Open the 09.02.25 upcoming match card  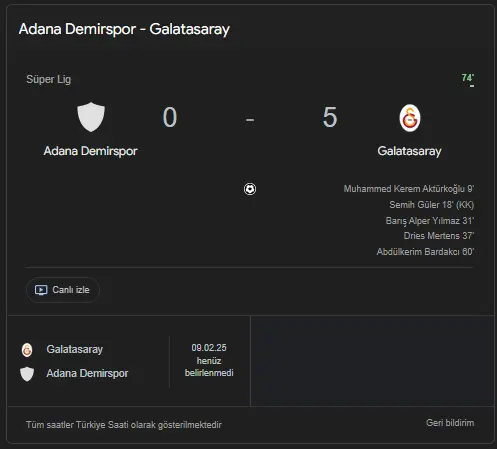pos(129,361)
